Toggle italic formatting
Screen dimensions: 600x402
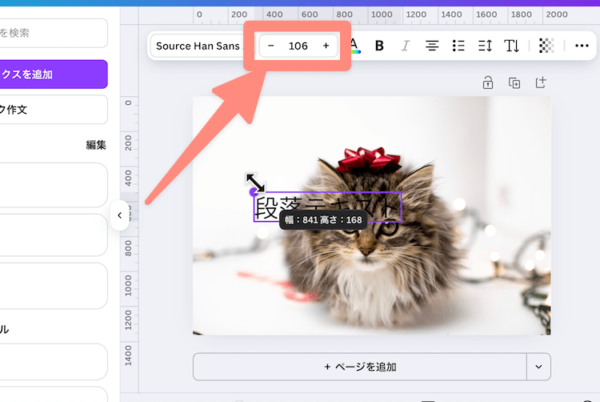coord(405,46)
